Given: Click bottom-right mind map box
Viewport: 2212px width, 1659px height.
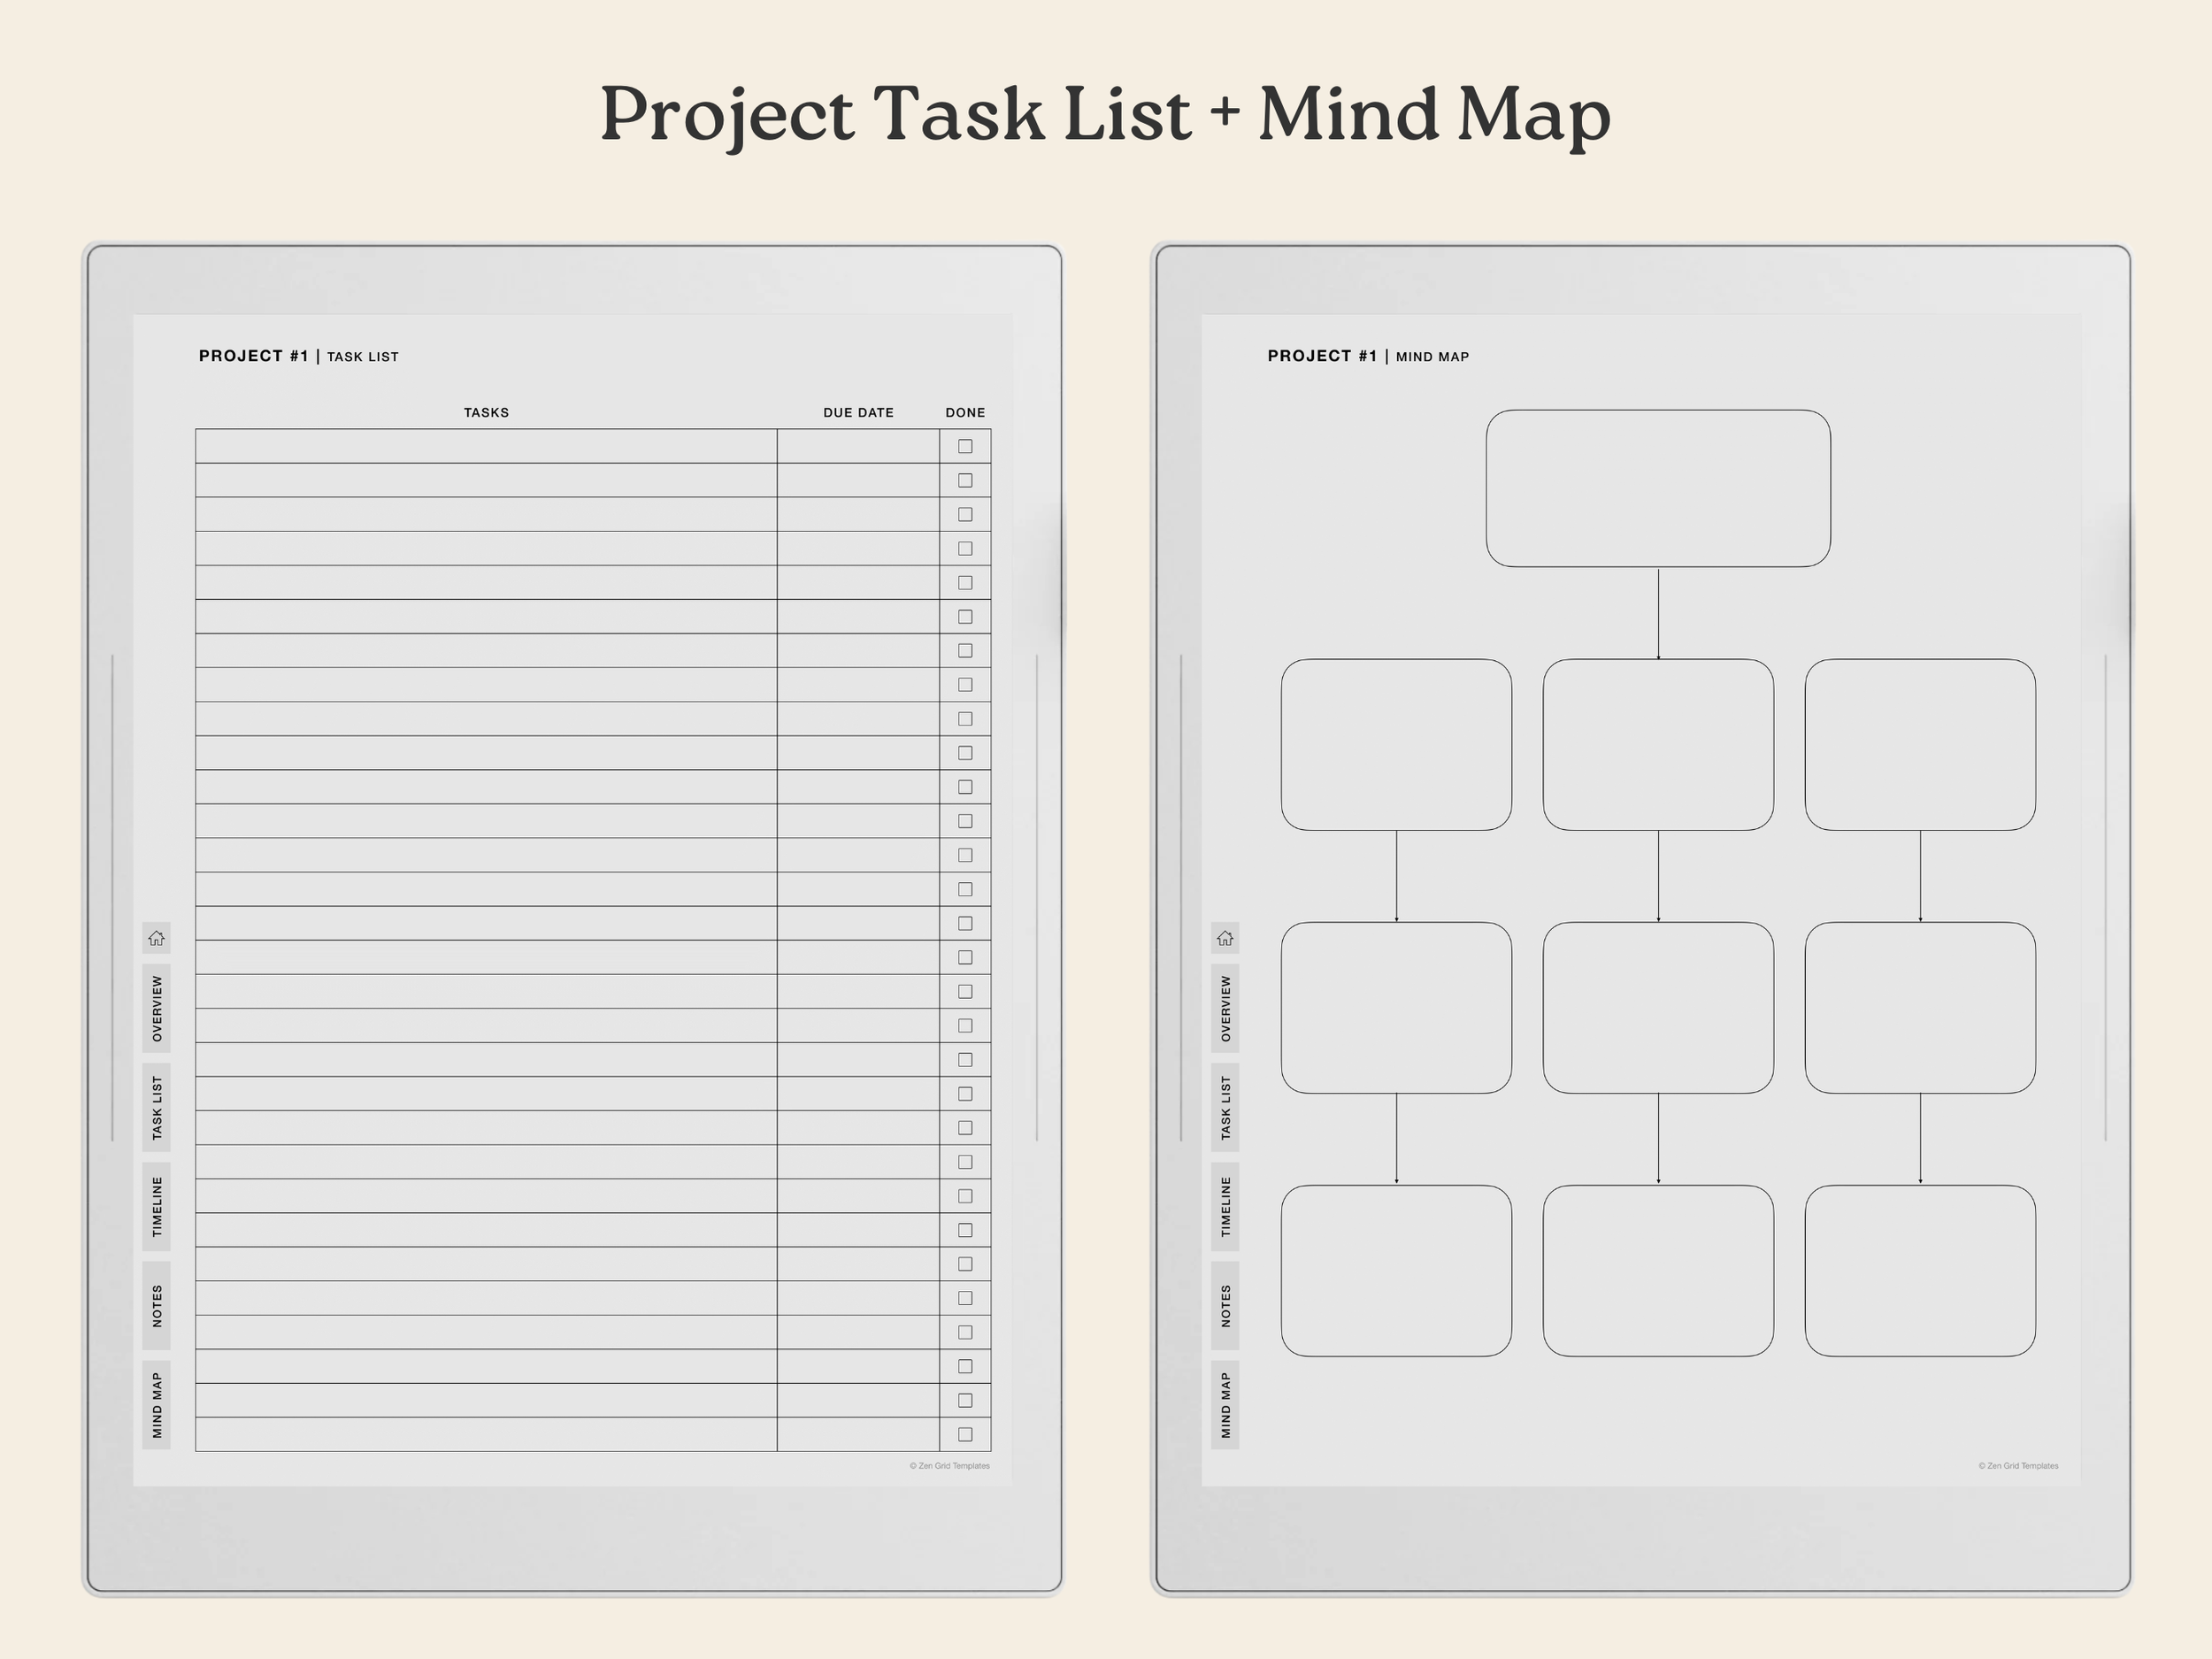Looking at the screenshot, I should coord(1920,1270).
